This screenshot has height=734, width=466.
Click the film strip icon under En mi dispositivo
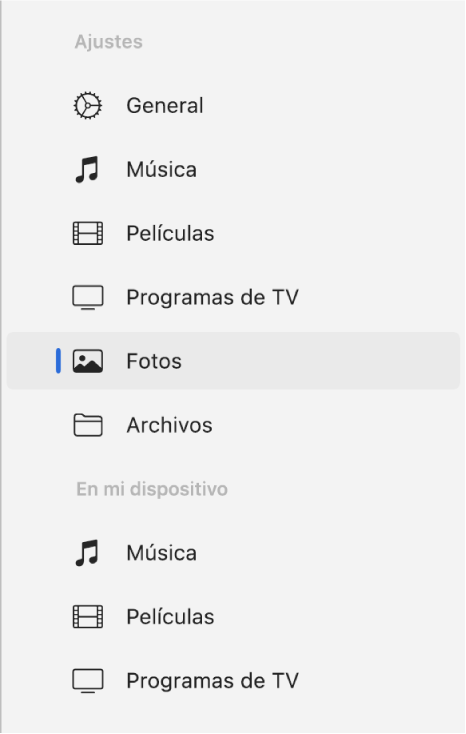[x=88, y=617]
